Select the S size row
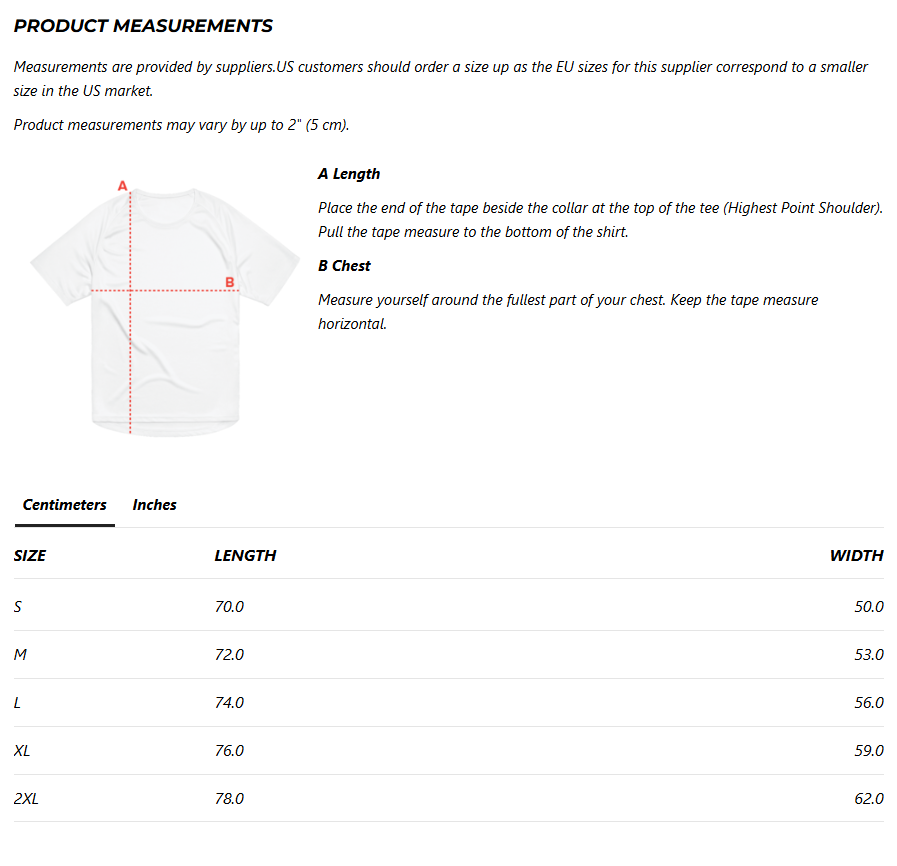Screen dimensions: 897x866 (448, 606)
